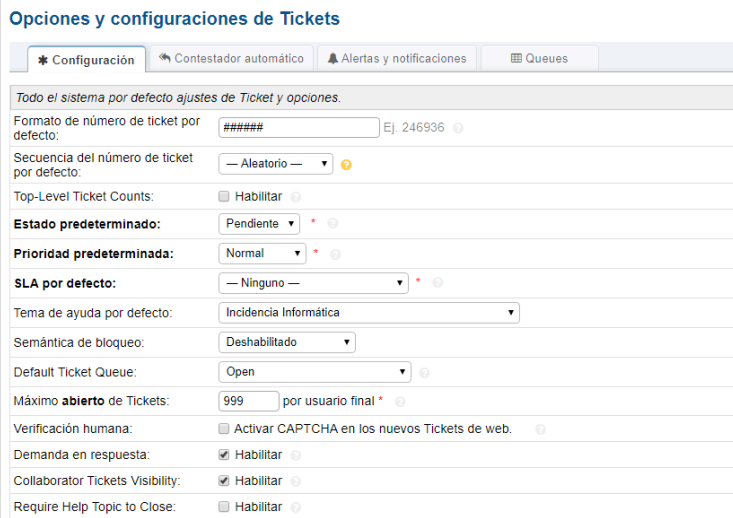Enable Require Help Topic to Close

225,507
